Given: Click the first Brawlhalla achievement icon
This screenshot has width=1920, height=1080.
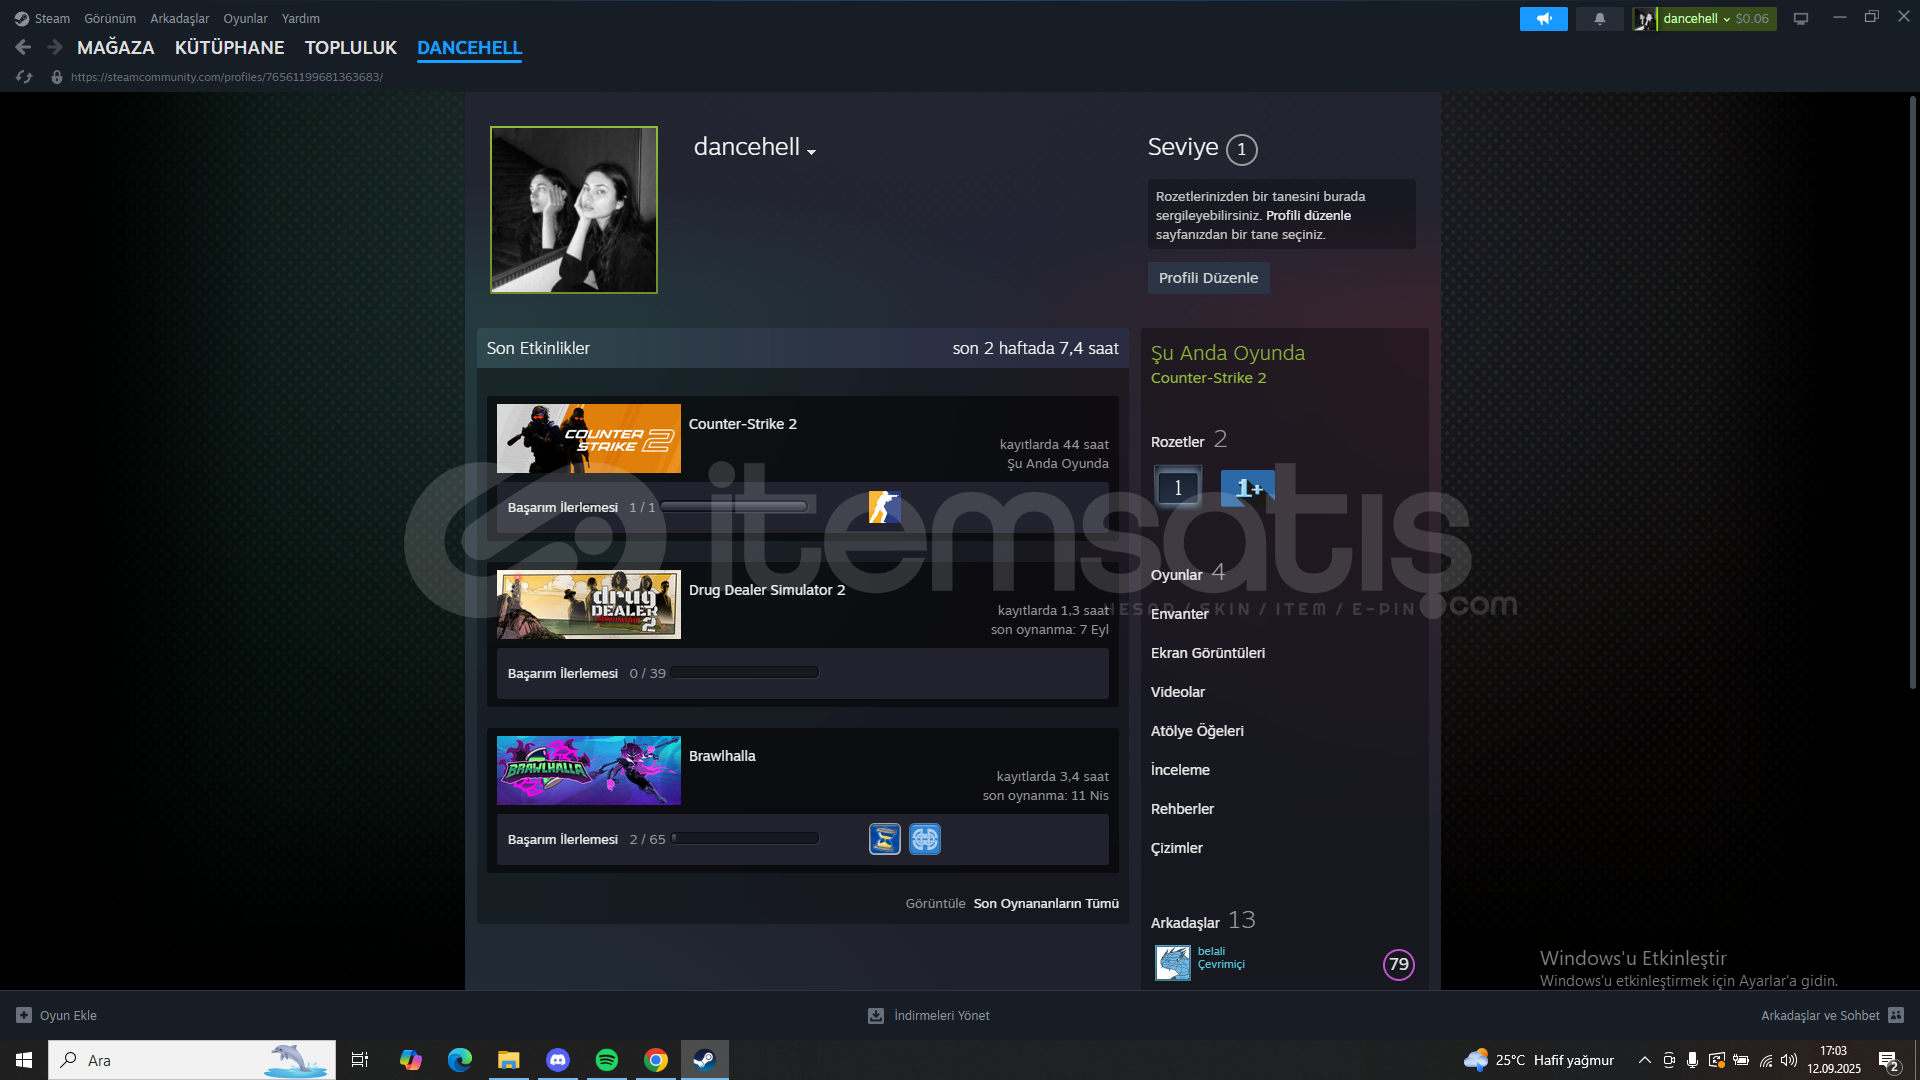Looking at the screenshot, I should coord(885,839).
